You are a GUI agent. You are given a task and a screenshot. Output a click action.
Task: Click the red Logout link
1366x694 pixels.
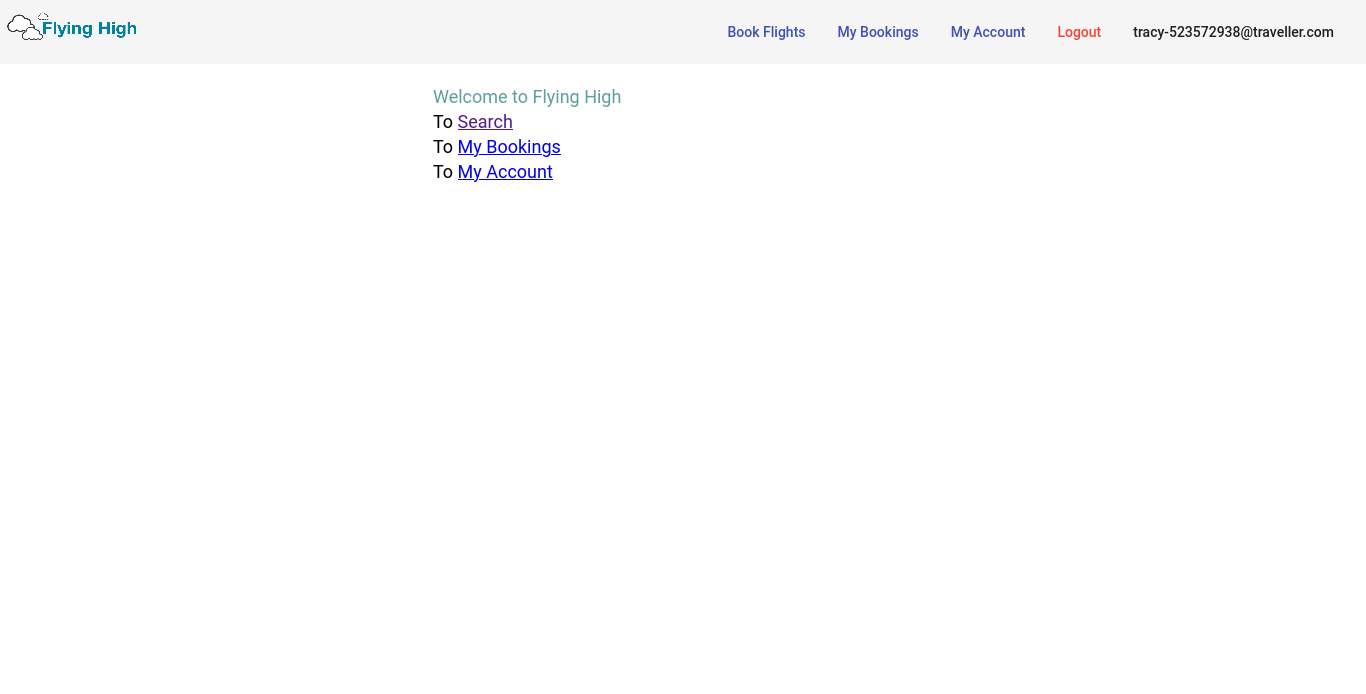[1079, 32]
